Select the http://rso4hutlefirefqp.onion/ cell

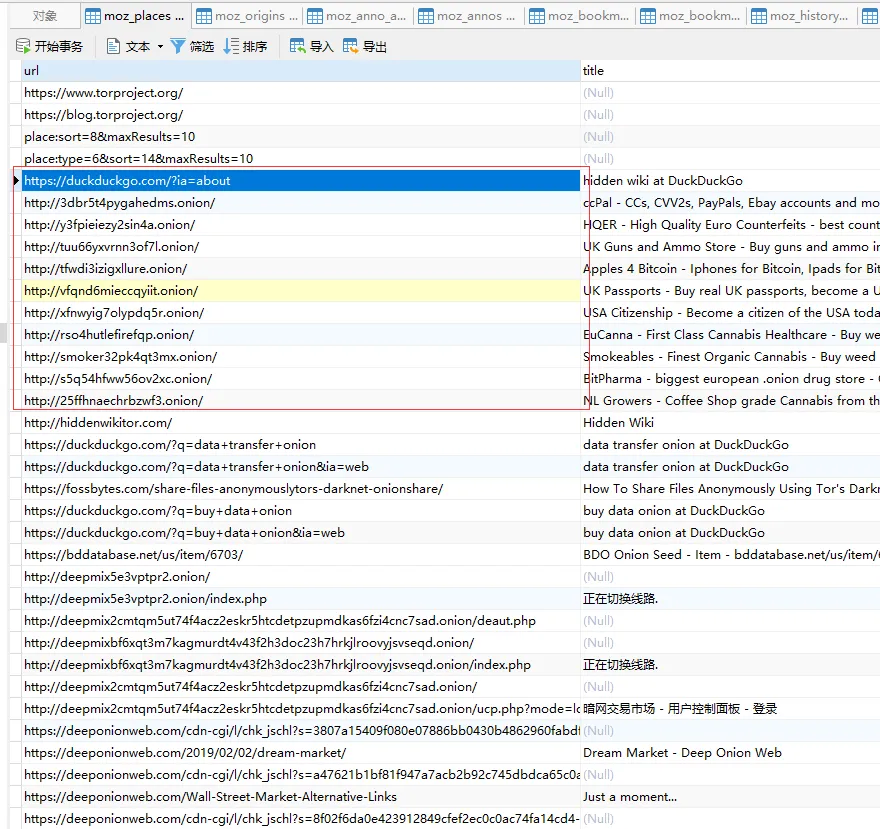point(301,335)
